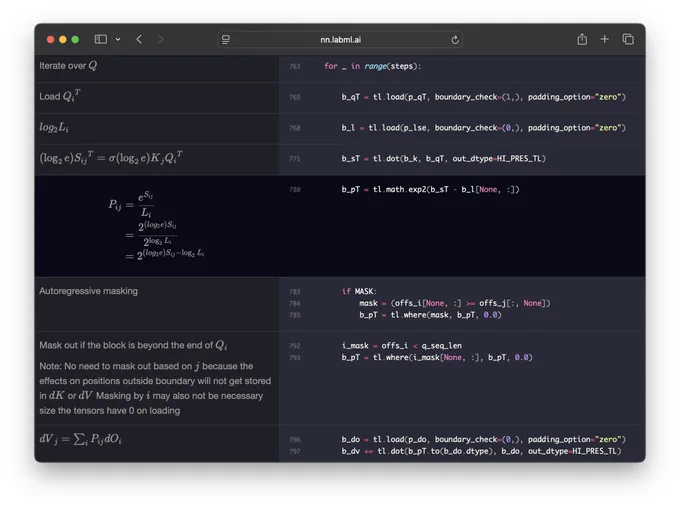Click the nn.labml.ai address bar
The height and width of the screenshot is (508, 680).
pyautogui.click(x=340, y=39)
